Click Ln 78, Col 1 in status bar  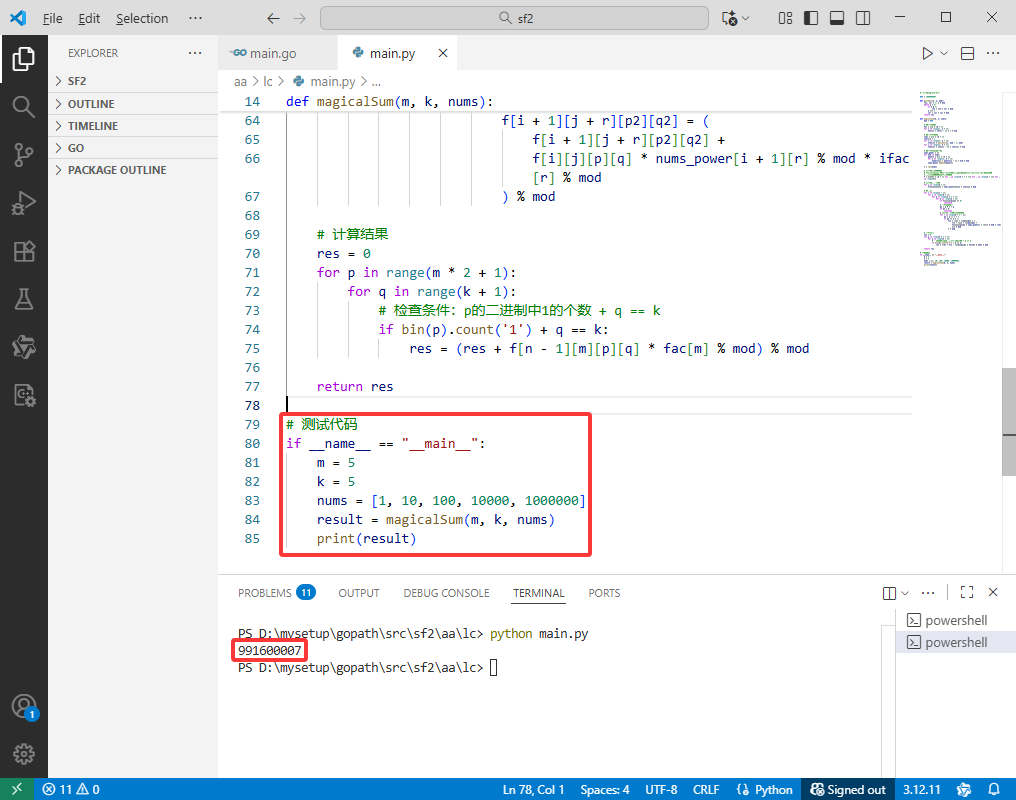point(533,789)
